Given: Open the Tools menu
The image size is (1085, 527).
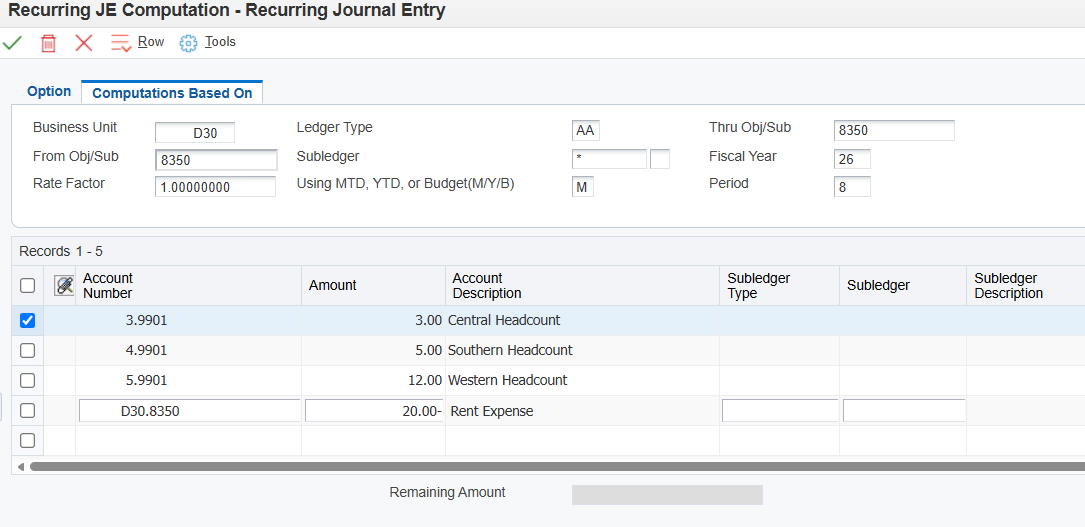Looking at the screenshot, I should pyautogui.click(x=220, y=42).
